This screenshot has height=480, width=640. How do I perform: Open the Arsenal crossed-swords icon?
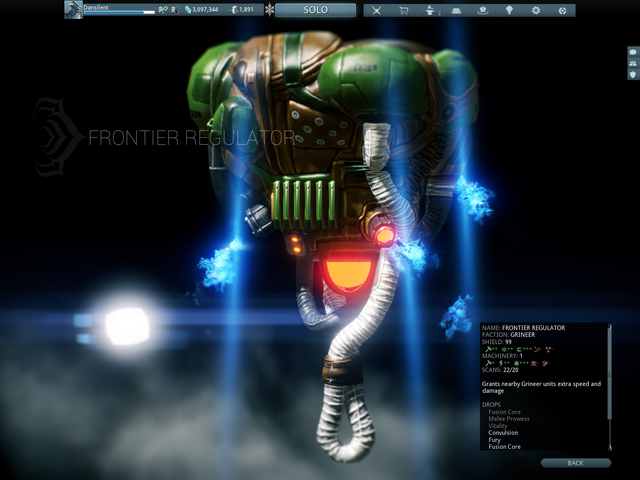pyautogui.click(x=376, y=11)
